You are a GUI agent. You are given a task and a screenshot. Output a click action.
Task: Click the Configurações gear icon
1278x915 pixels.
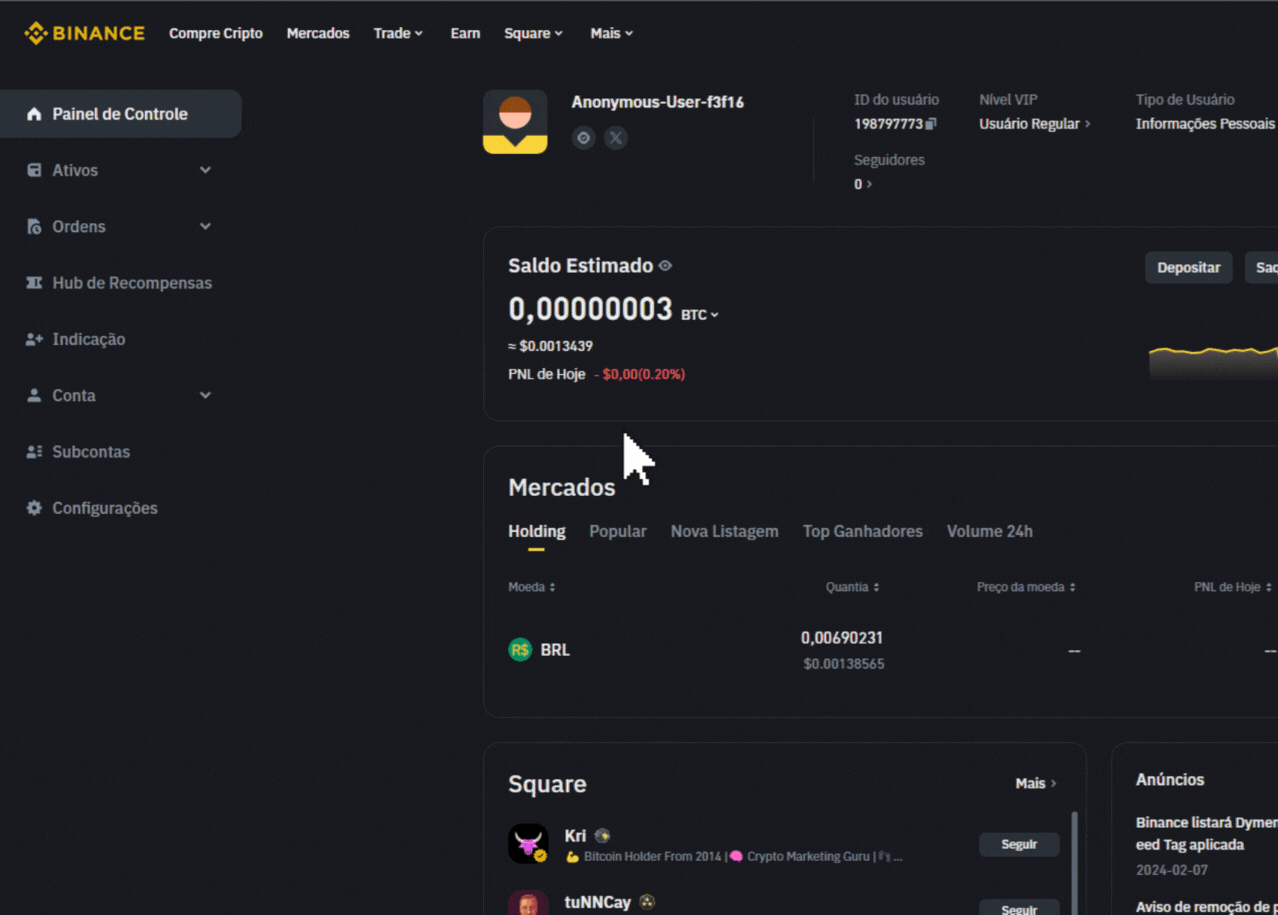(34, 508)
